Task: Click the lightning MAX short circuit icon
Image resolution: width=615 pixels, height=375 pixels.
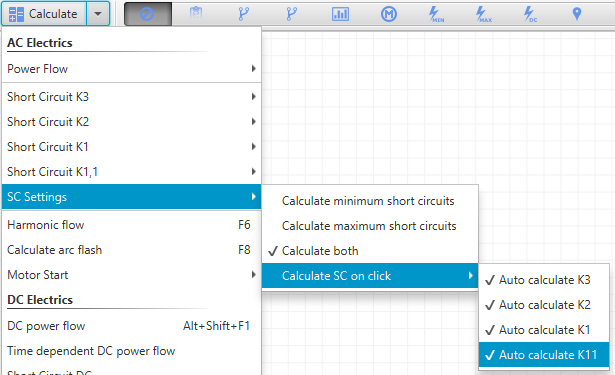Action: pyautogui.click(x=484, y=14)
